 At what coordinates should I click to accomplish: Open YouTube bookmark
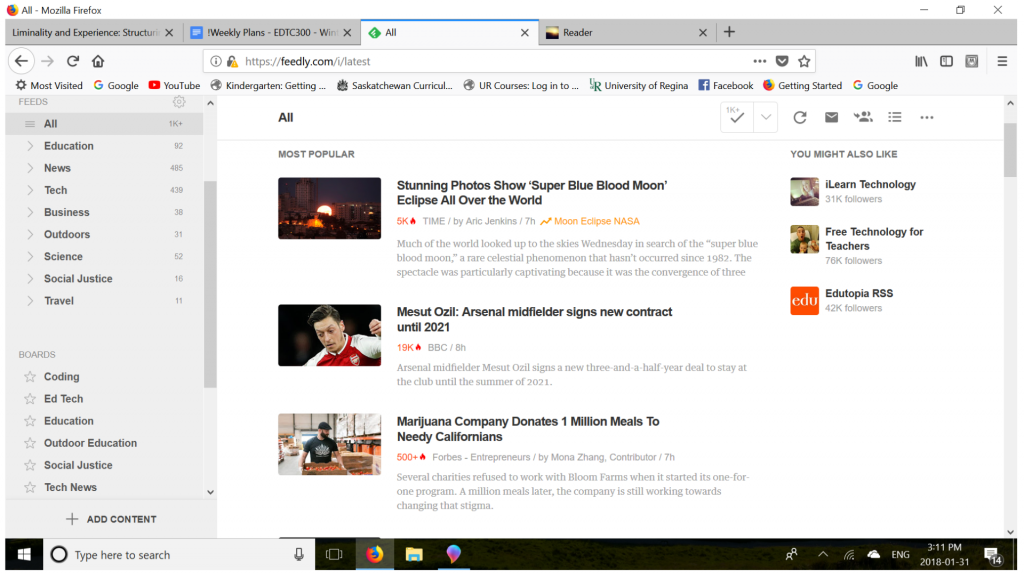coord(174,86)
